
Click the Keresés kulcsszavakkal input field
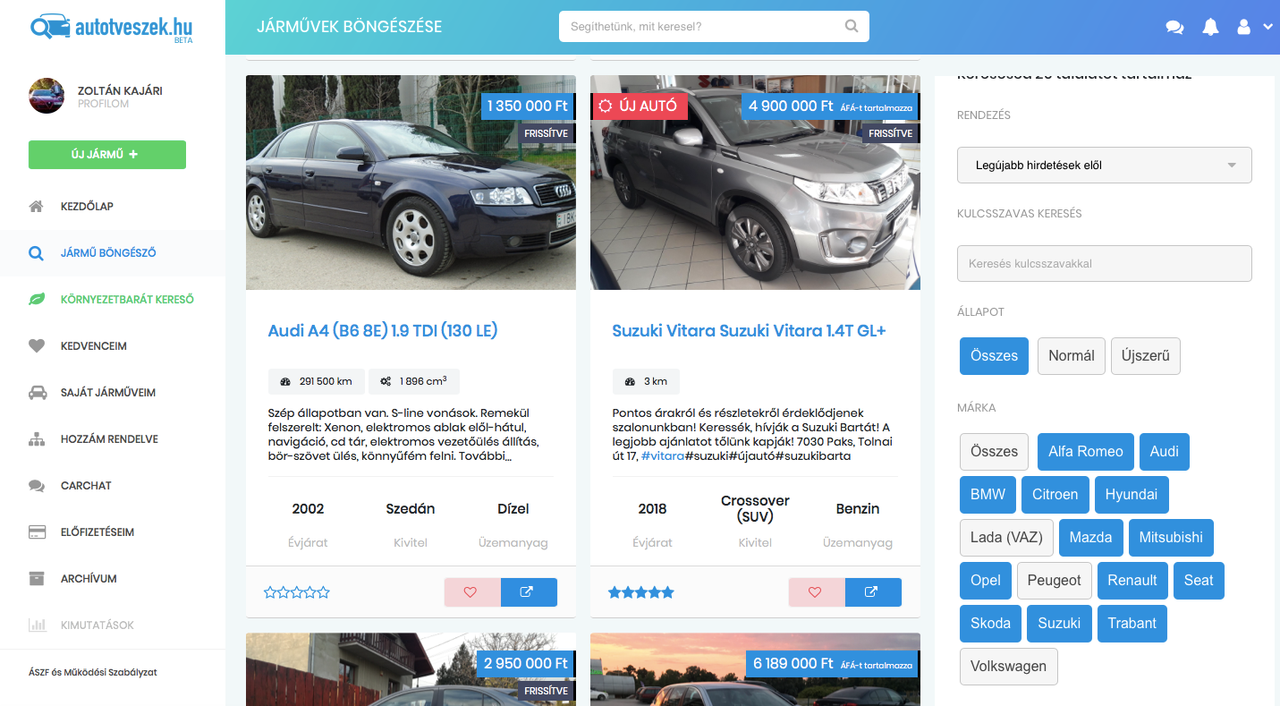[x=1104, y=263]
